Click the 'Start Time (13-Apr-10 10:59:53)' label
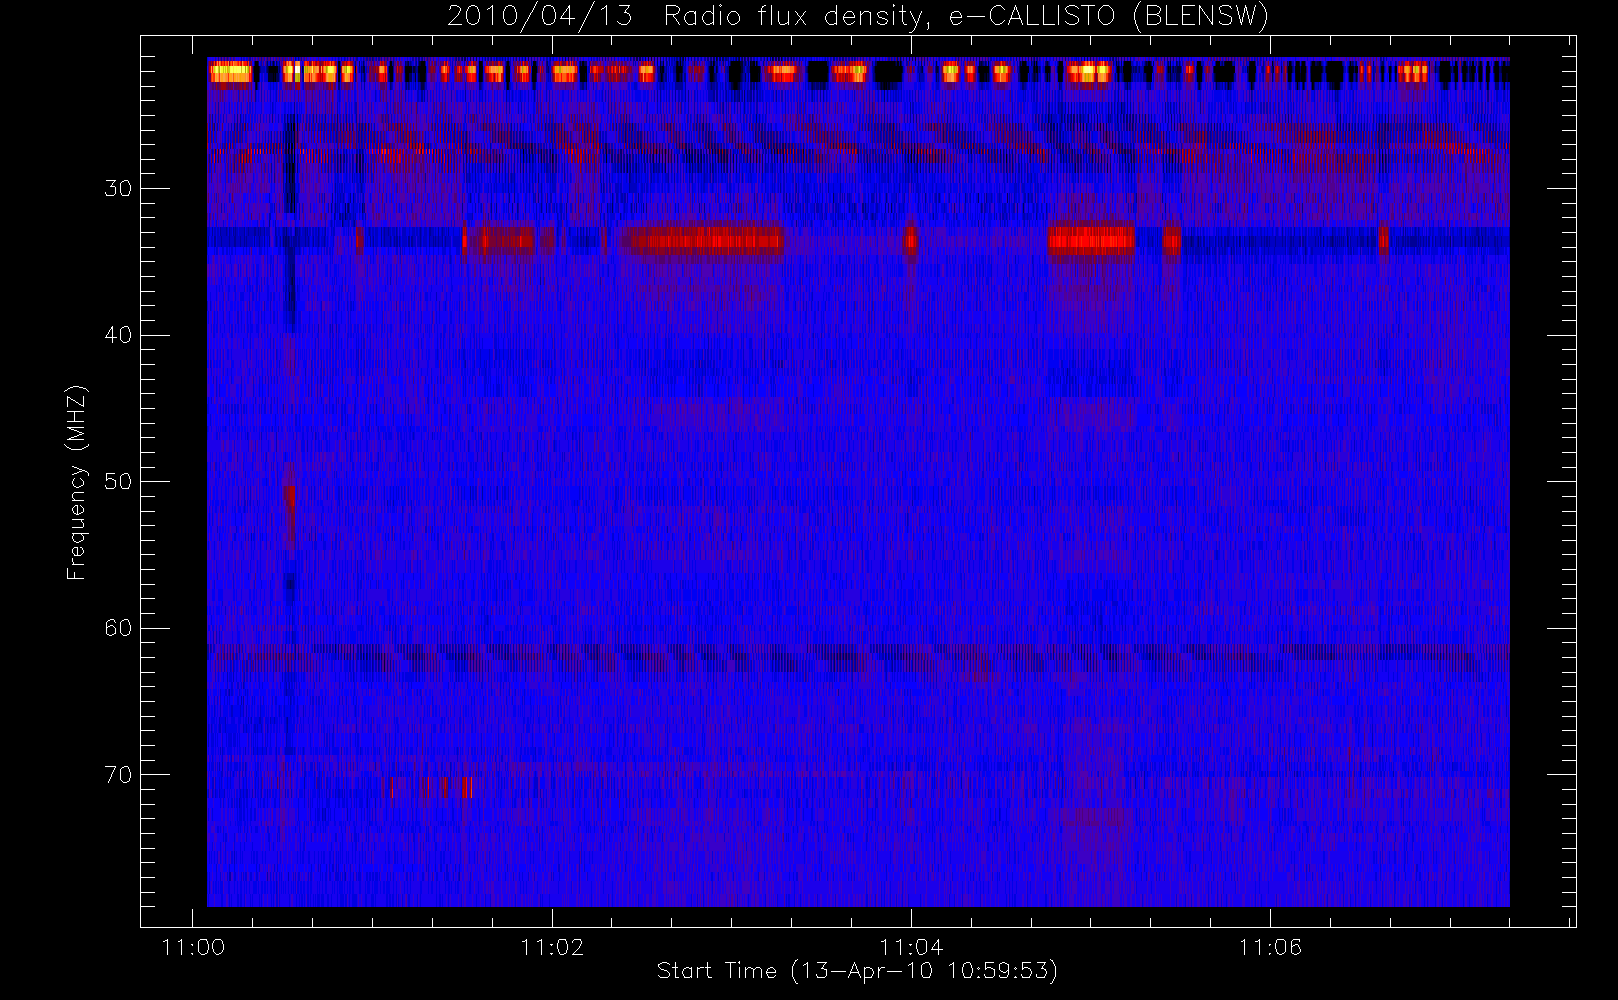The width and height of the screenshot is (1618, 1000). point(857,970)
